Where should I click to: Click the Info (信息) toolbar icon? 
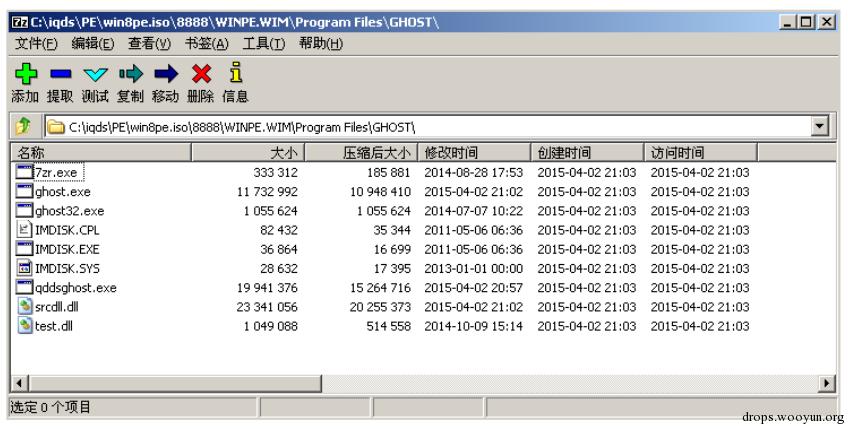pyautogui.click(x=236, y=74)
